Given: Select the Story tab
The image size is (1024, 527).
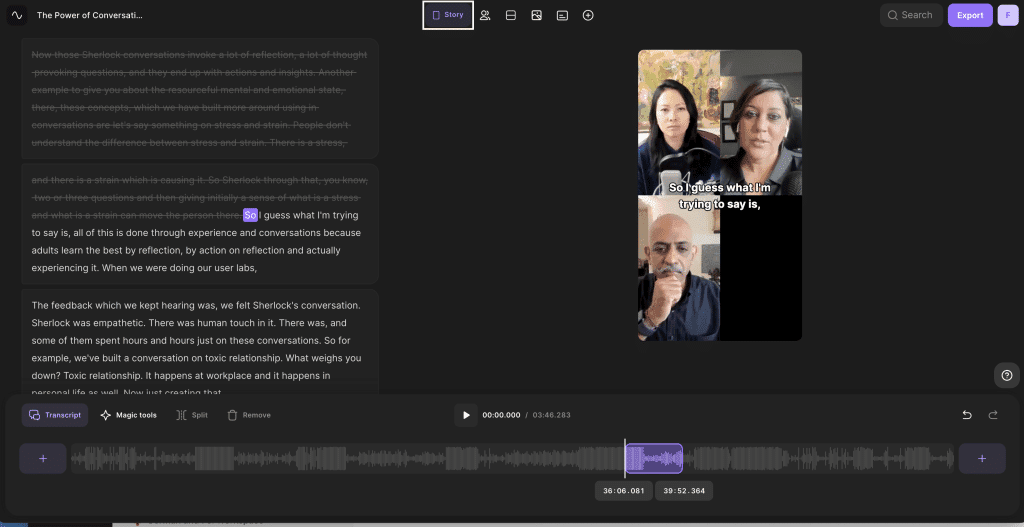Looking at the screenshot, I should [448, 15].
